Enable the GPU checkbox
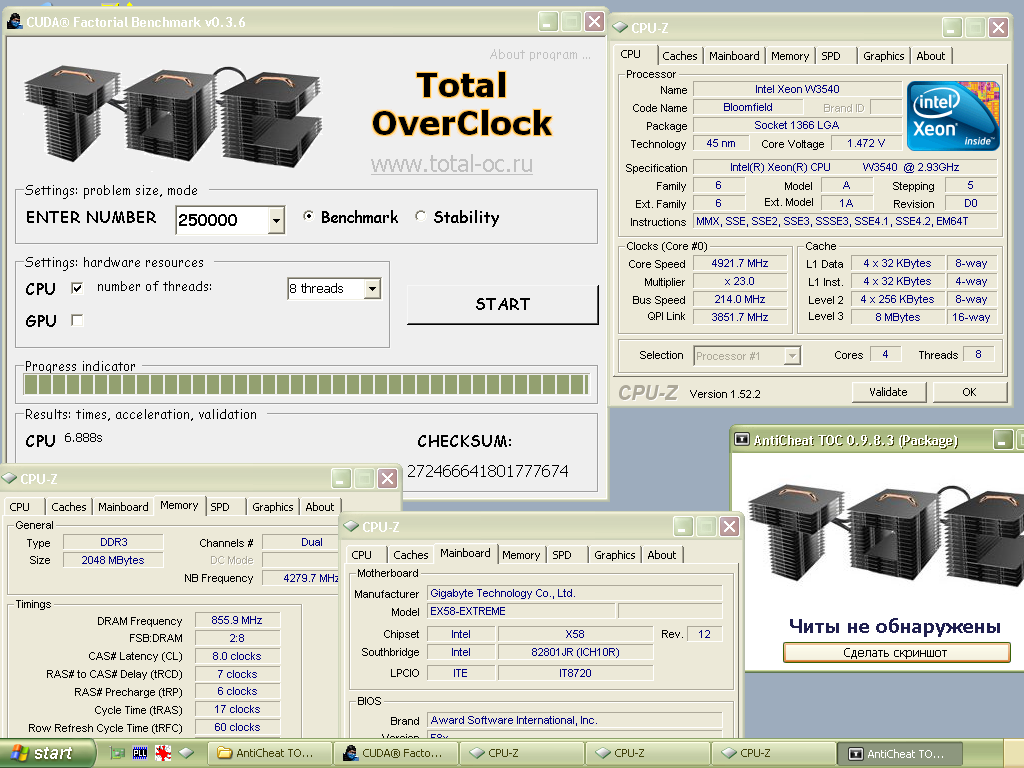1024x768 pixels. click(77, 320)
